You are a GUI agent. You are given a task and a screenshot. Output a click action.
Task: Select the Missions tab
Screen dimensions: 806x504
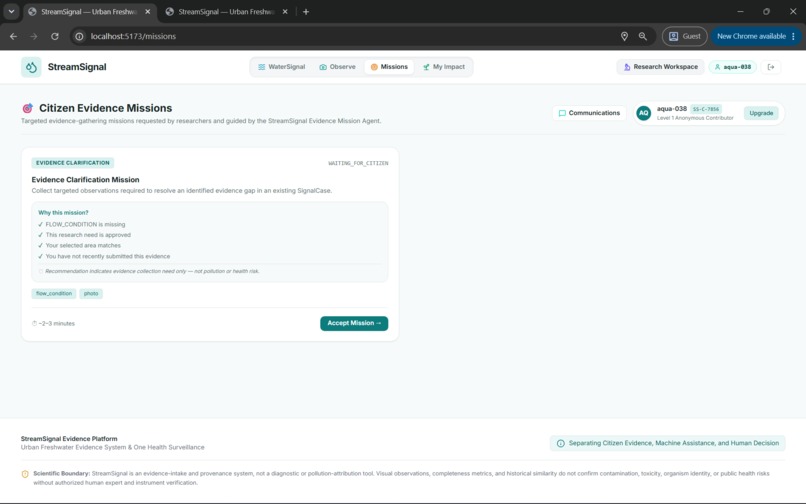[x=389, y=67]
